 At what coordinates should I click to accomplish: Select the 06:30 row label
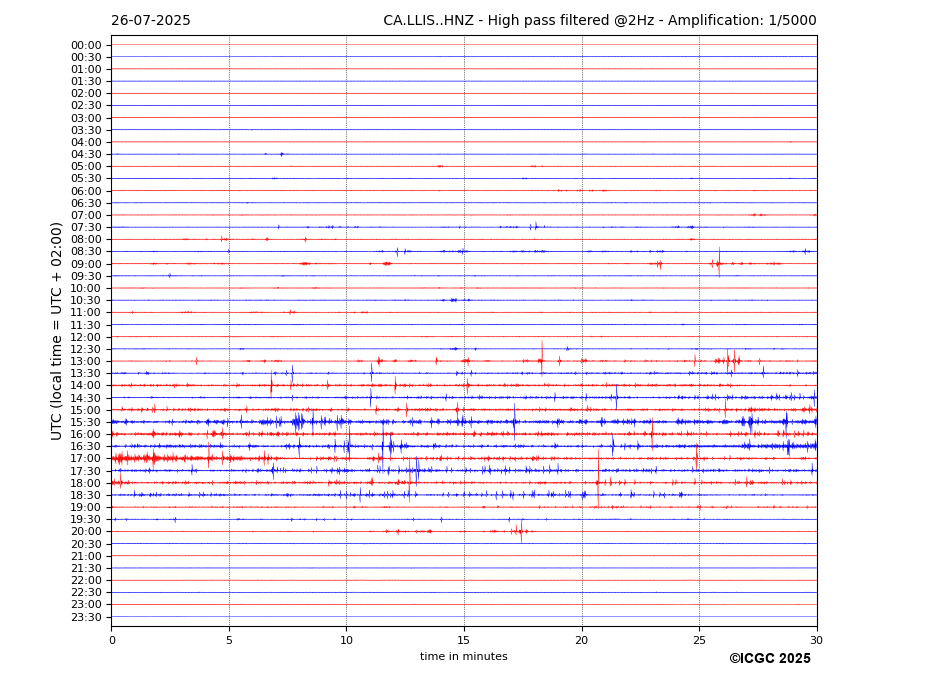(x=86, y=203)
